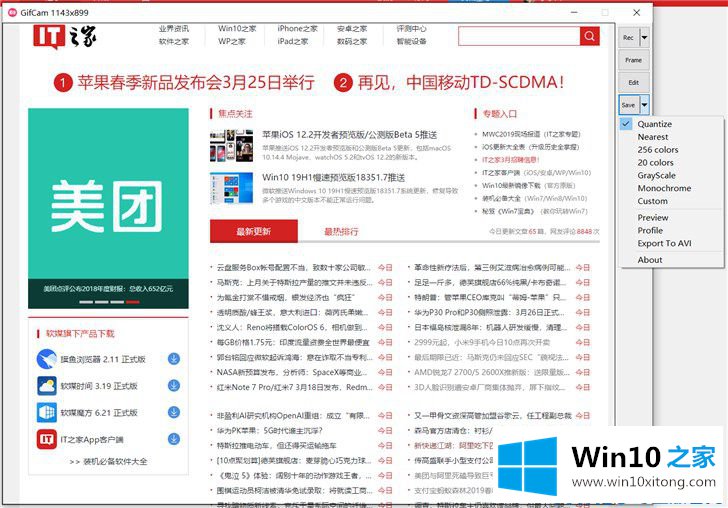The image size is (728, 508).
Task: Open iPhone之家 navigation link
Action: click(x=297, y=29)
